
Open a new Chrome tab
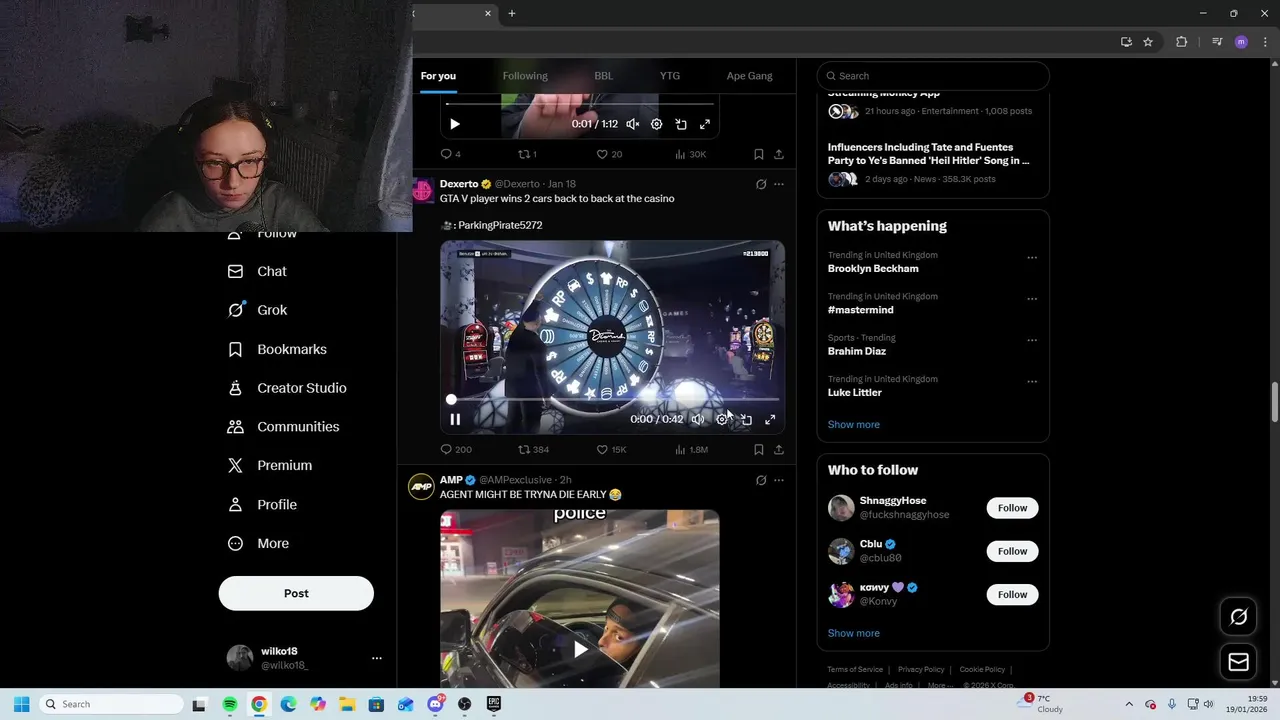[x=512, y=13]
